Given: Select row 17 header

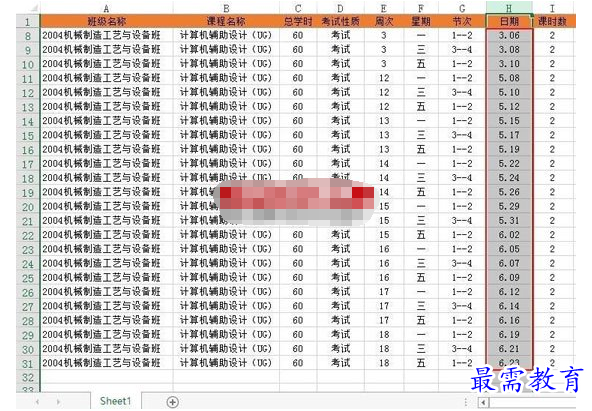Looking at the screenshot, I should (28, 164).
